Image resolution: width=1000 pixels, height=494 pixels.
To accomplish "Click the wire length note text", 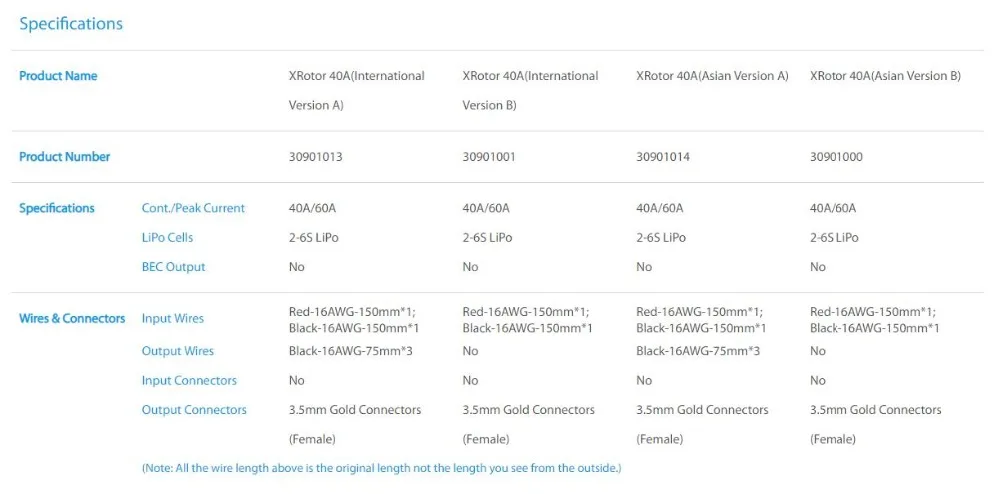I will click(381, 469).
